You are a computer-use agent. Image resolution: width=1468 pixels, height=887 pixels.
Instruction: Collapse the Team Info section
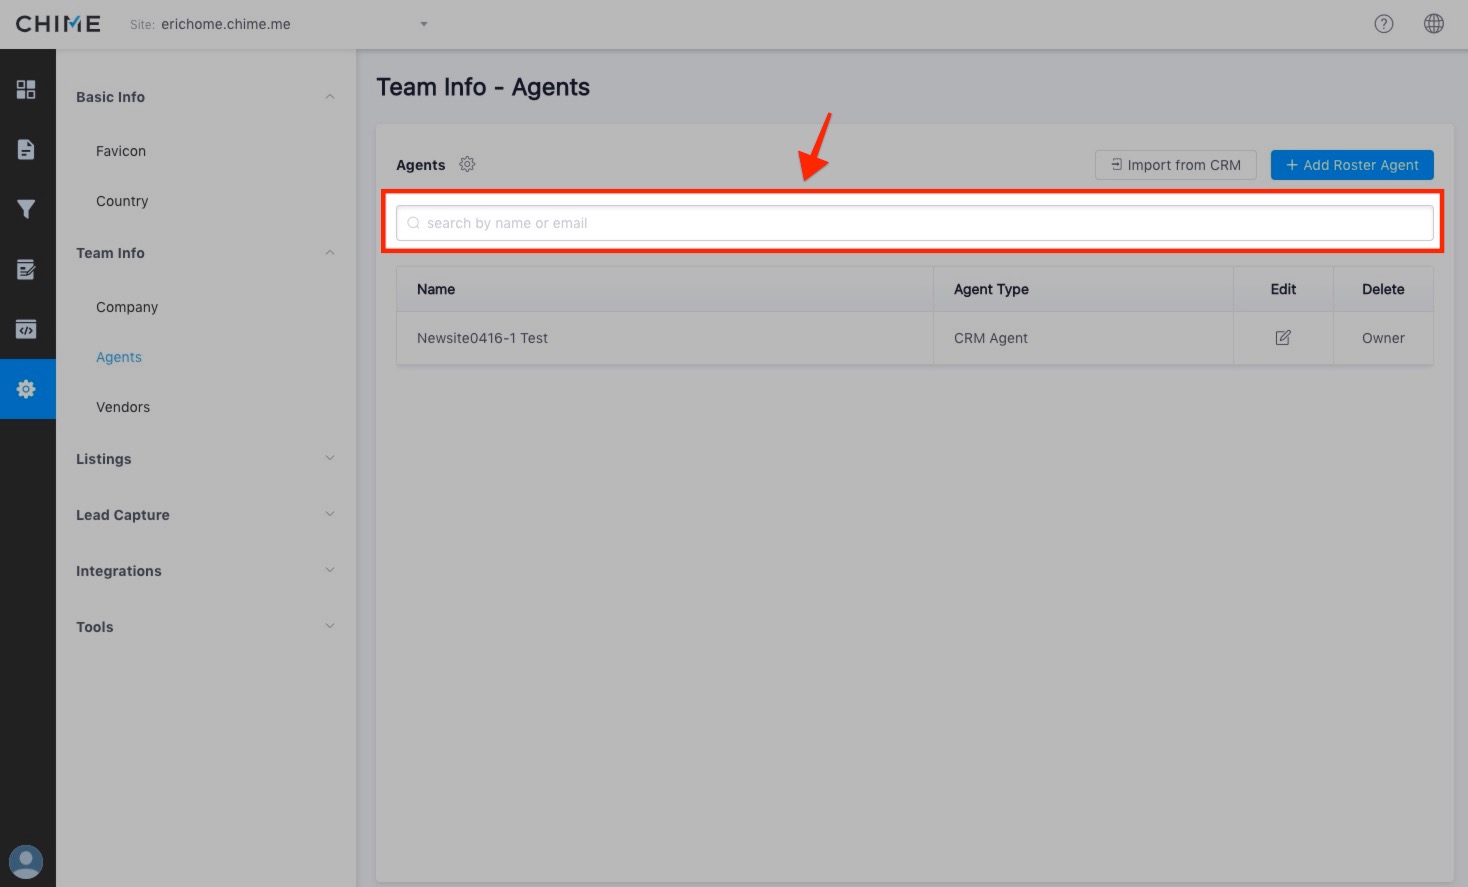click(x=329, y=253)
